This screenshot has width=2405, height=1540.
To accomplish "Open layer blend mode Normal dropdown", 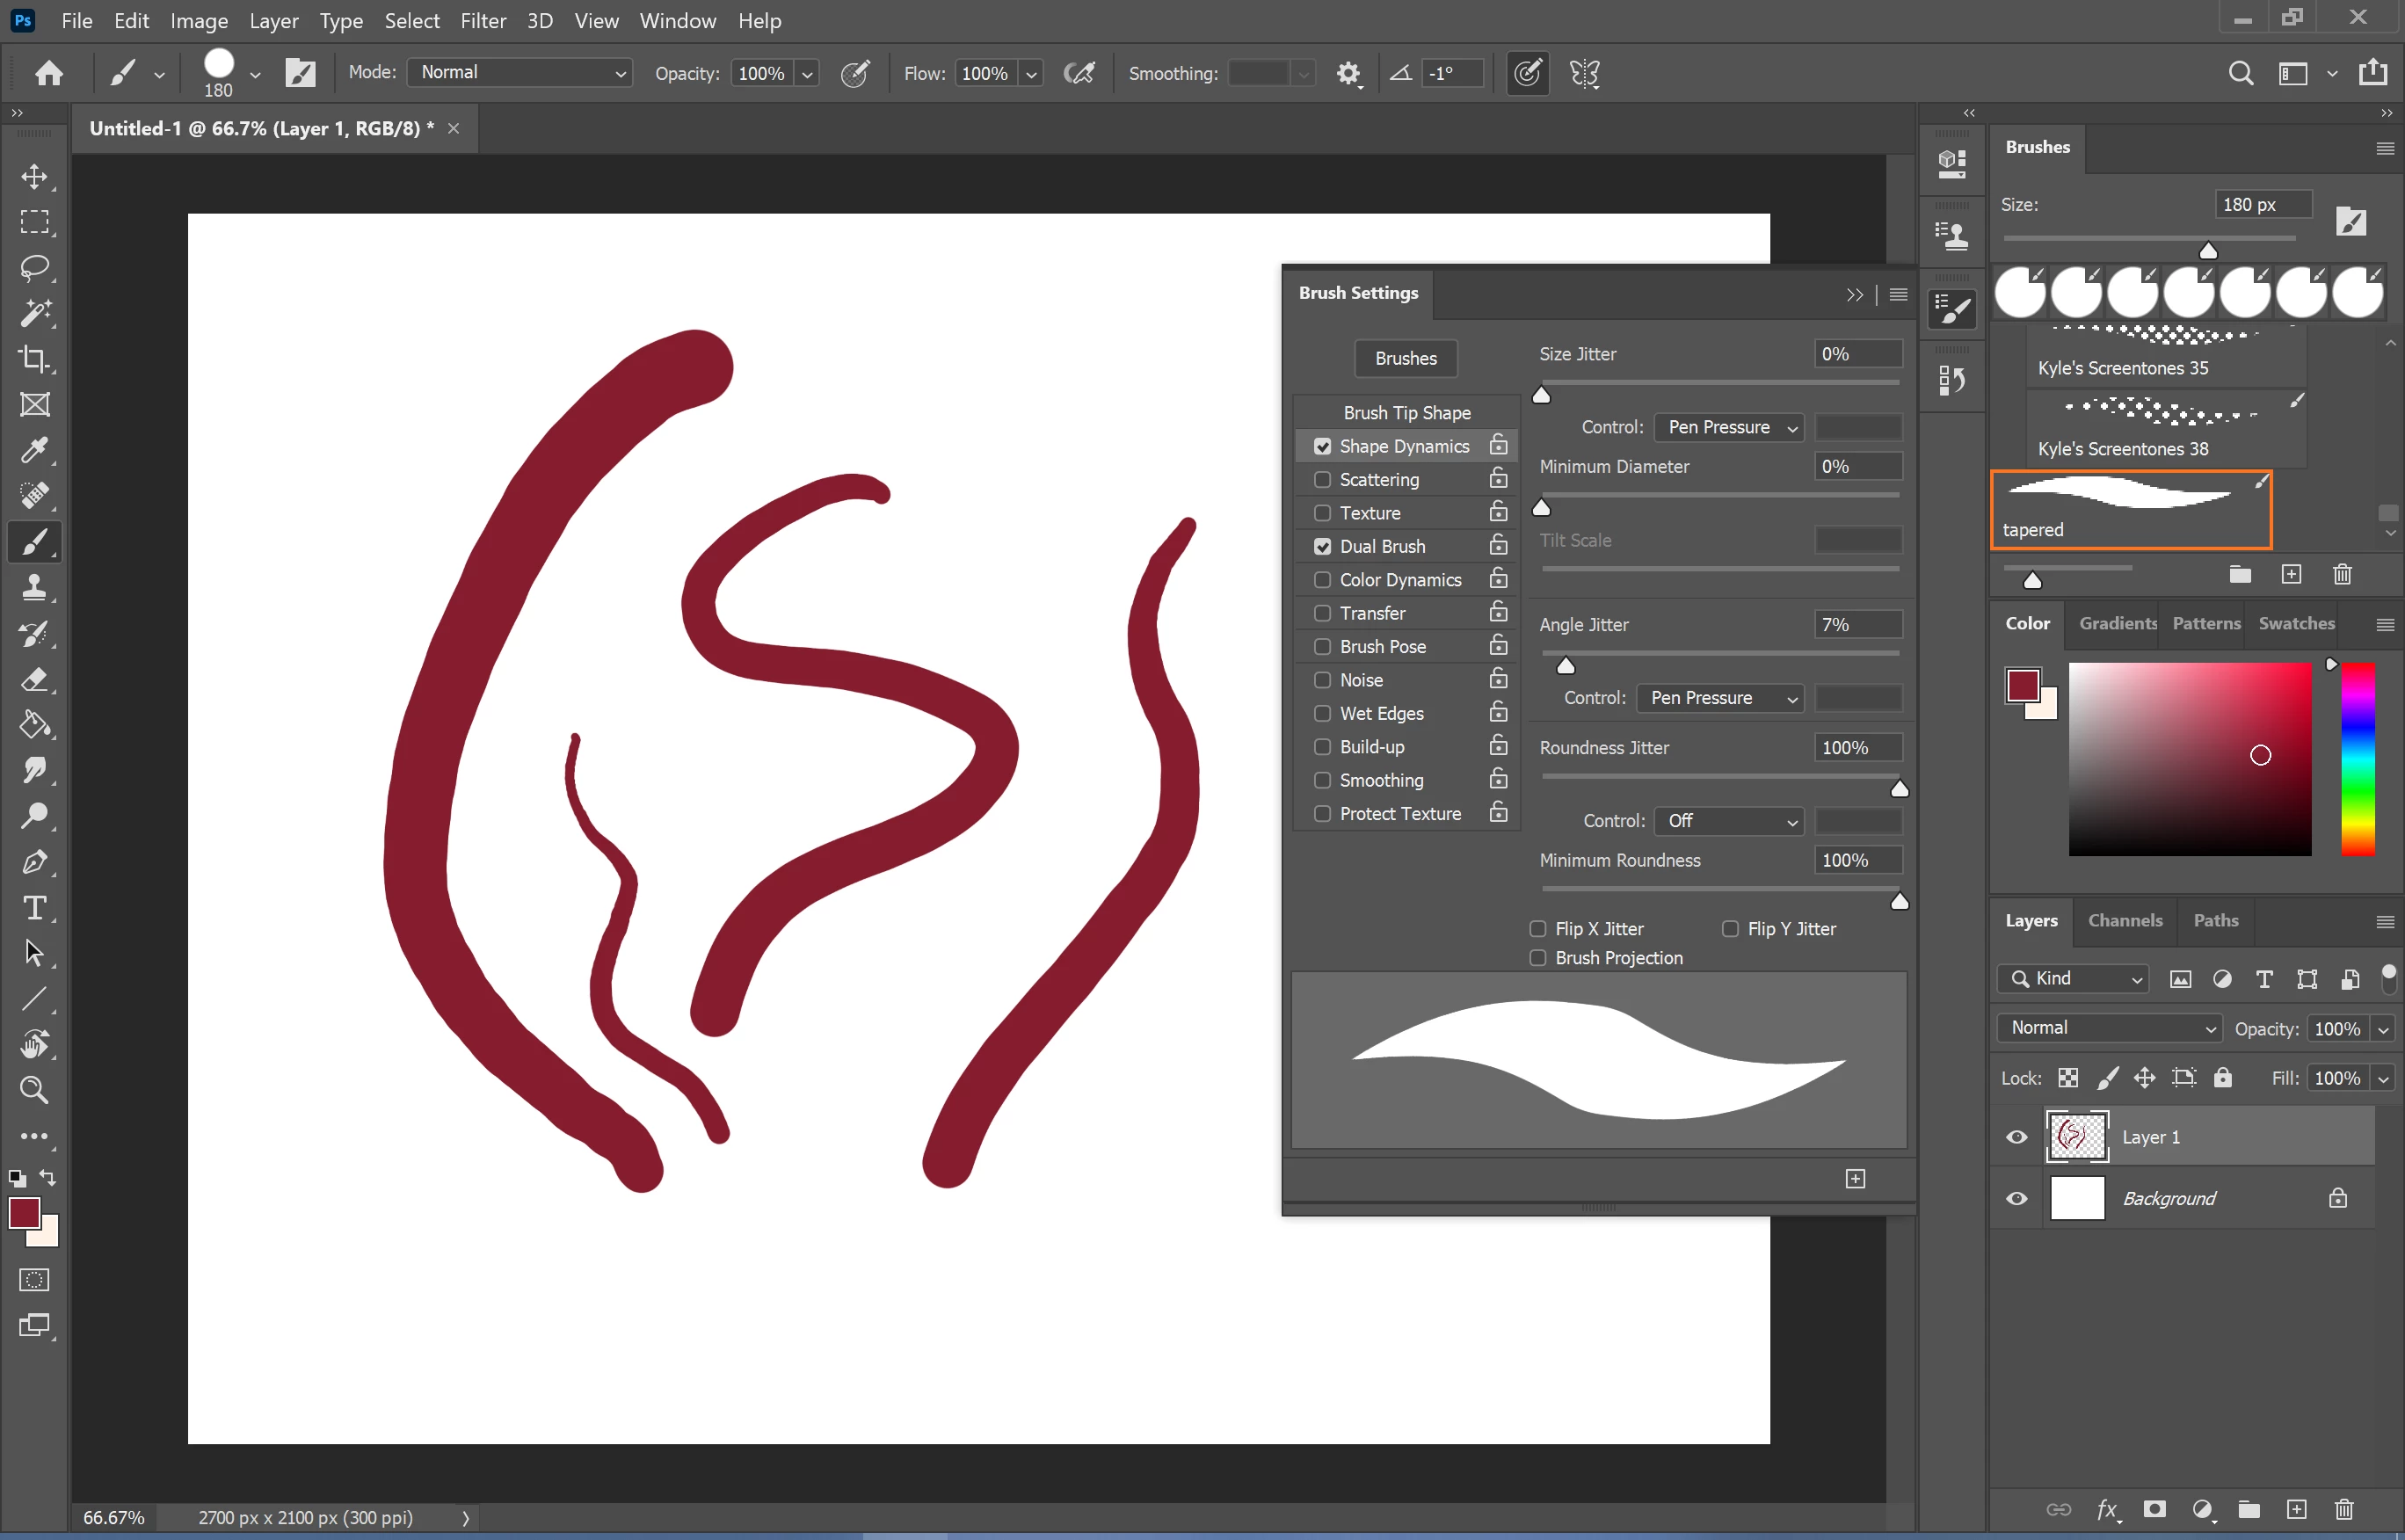I will [x=2109, y=1028].
